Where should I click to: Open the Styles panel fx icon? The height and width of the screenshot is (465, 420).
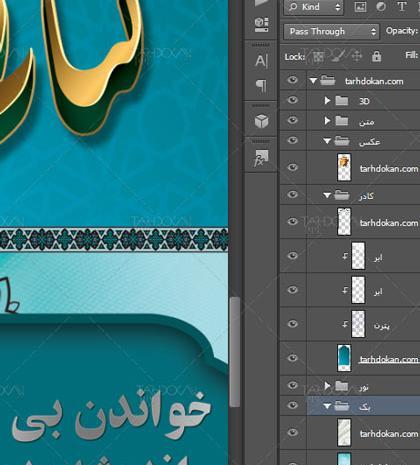261,158
